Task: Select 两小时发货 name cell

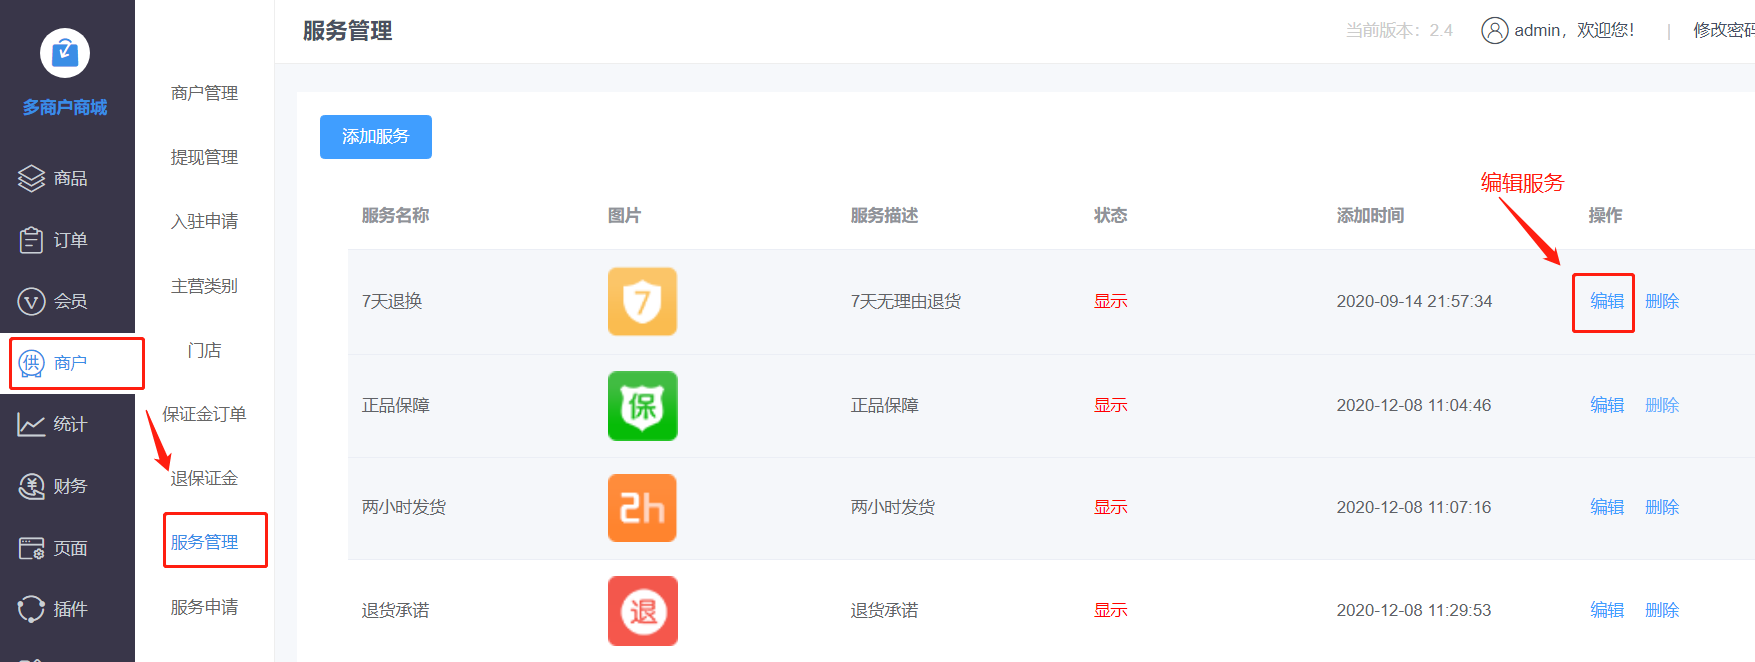Action: click(x=404, y=507)
